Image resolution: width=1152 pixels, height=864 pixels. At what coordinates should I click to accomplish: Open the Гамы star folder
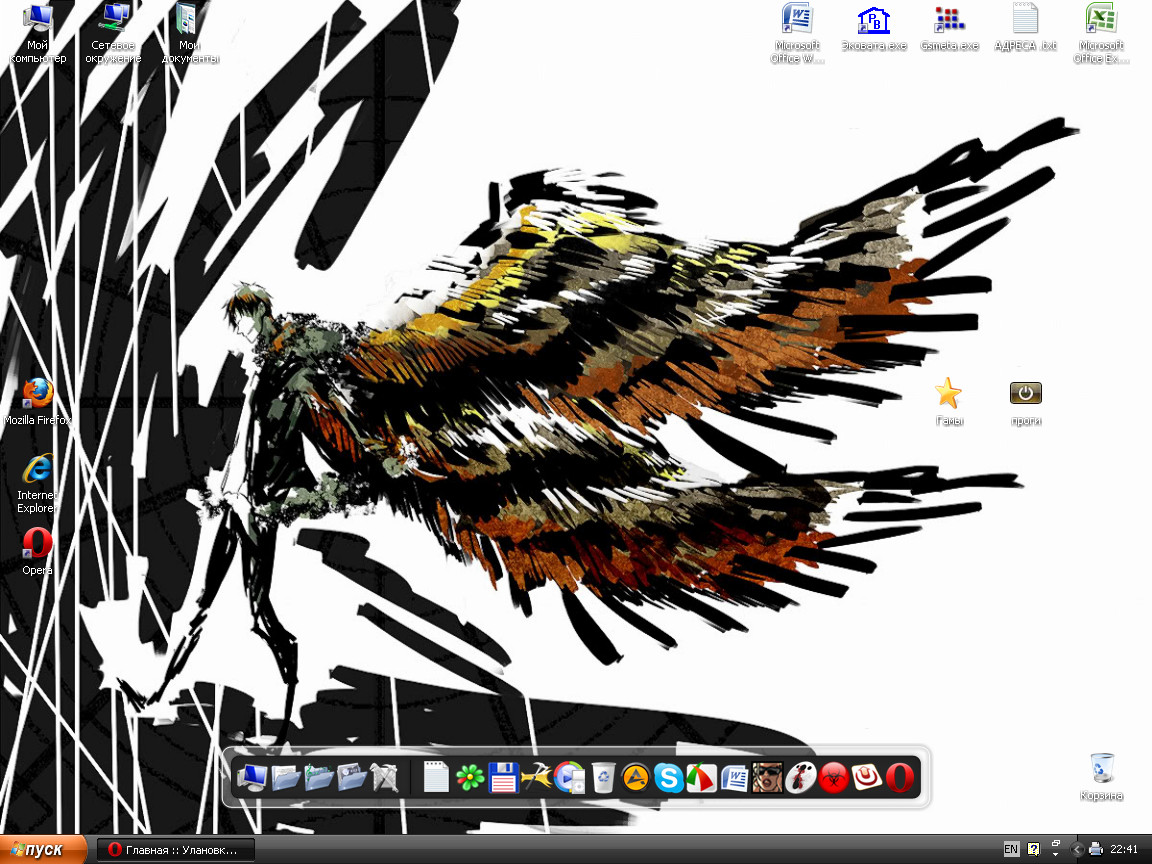[948, 393]
